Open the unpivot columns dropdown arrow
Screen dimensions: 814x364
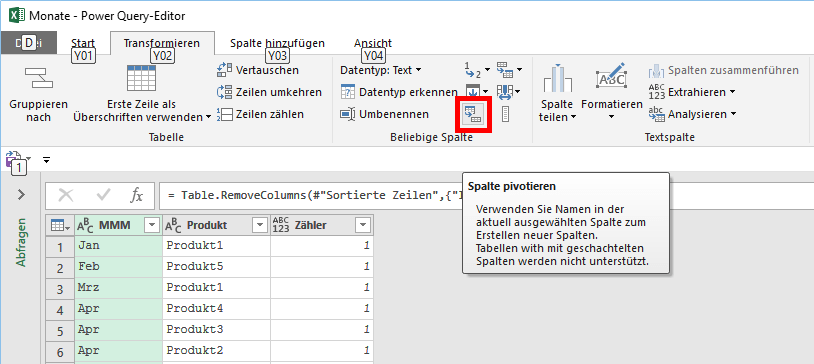(519, 70)
